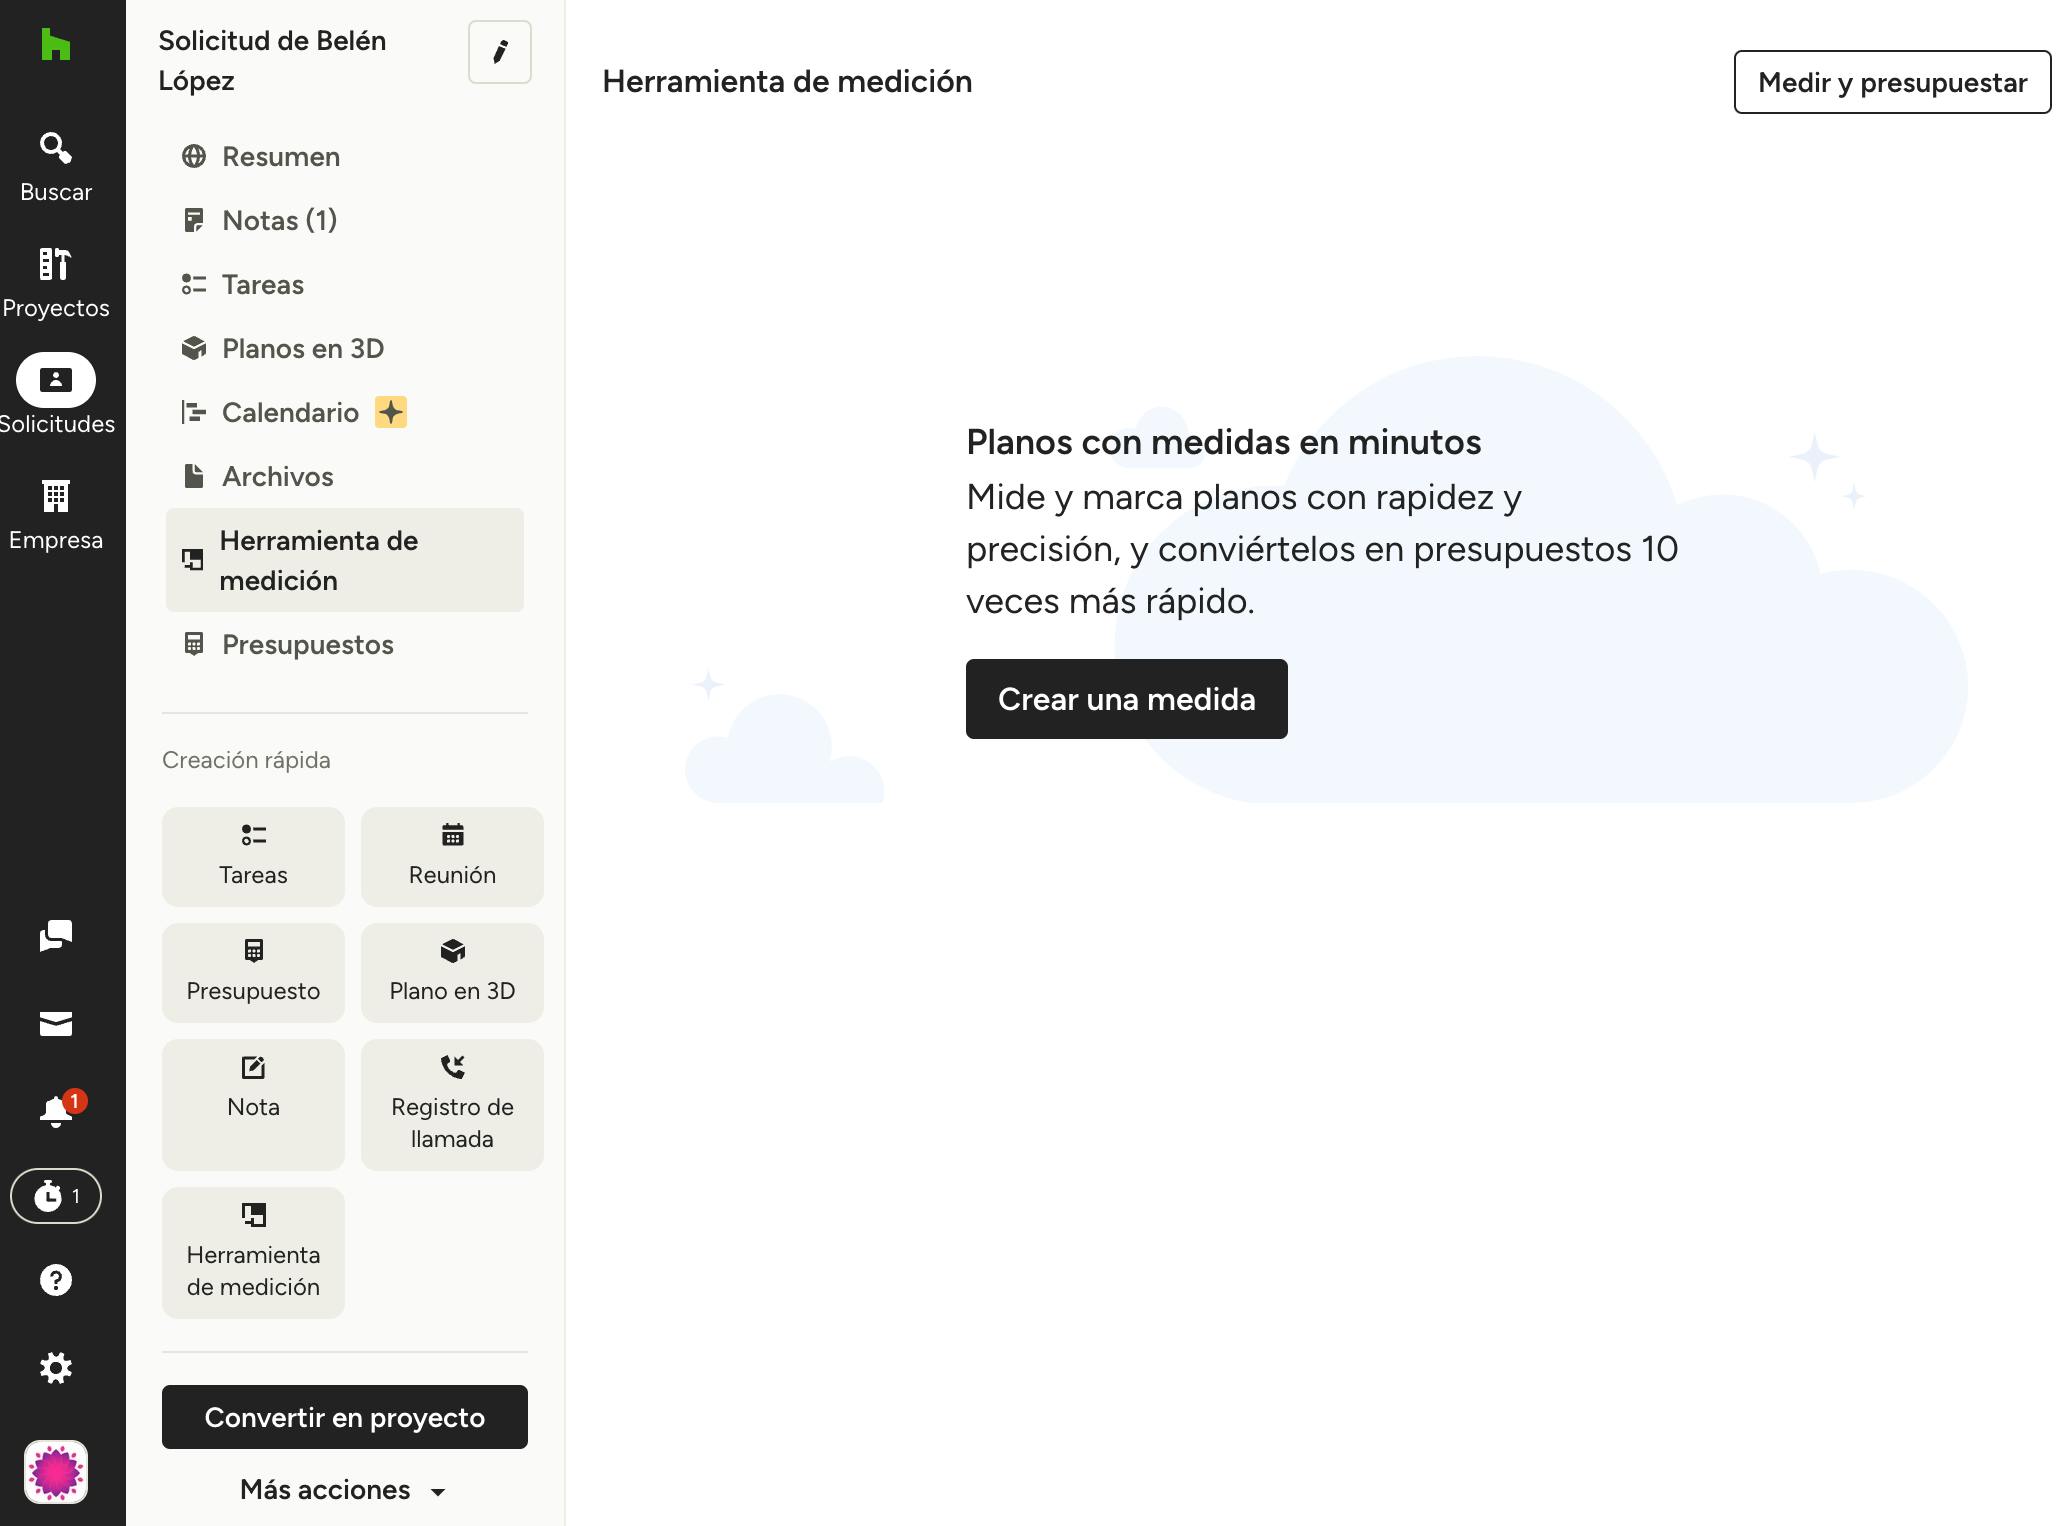
Task: Open Buscar search in the sidebar
Action: (55, 166)
